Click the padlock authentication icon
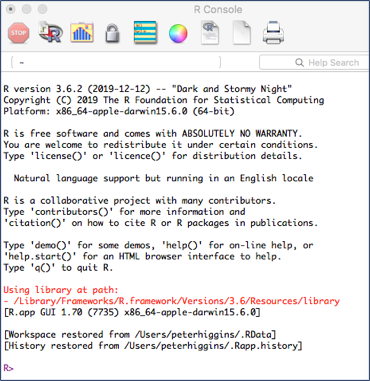Viewport: 370px width, 381px height. 112,33
